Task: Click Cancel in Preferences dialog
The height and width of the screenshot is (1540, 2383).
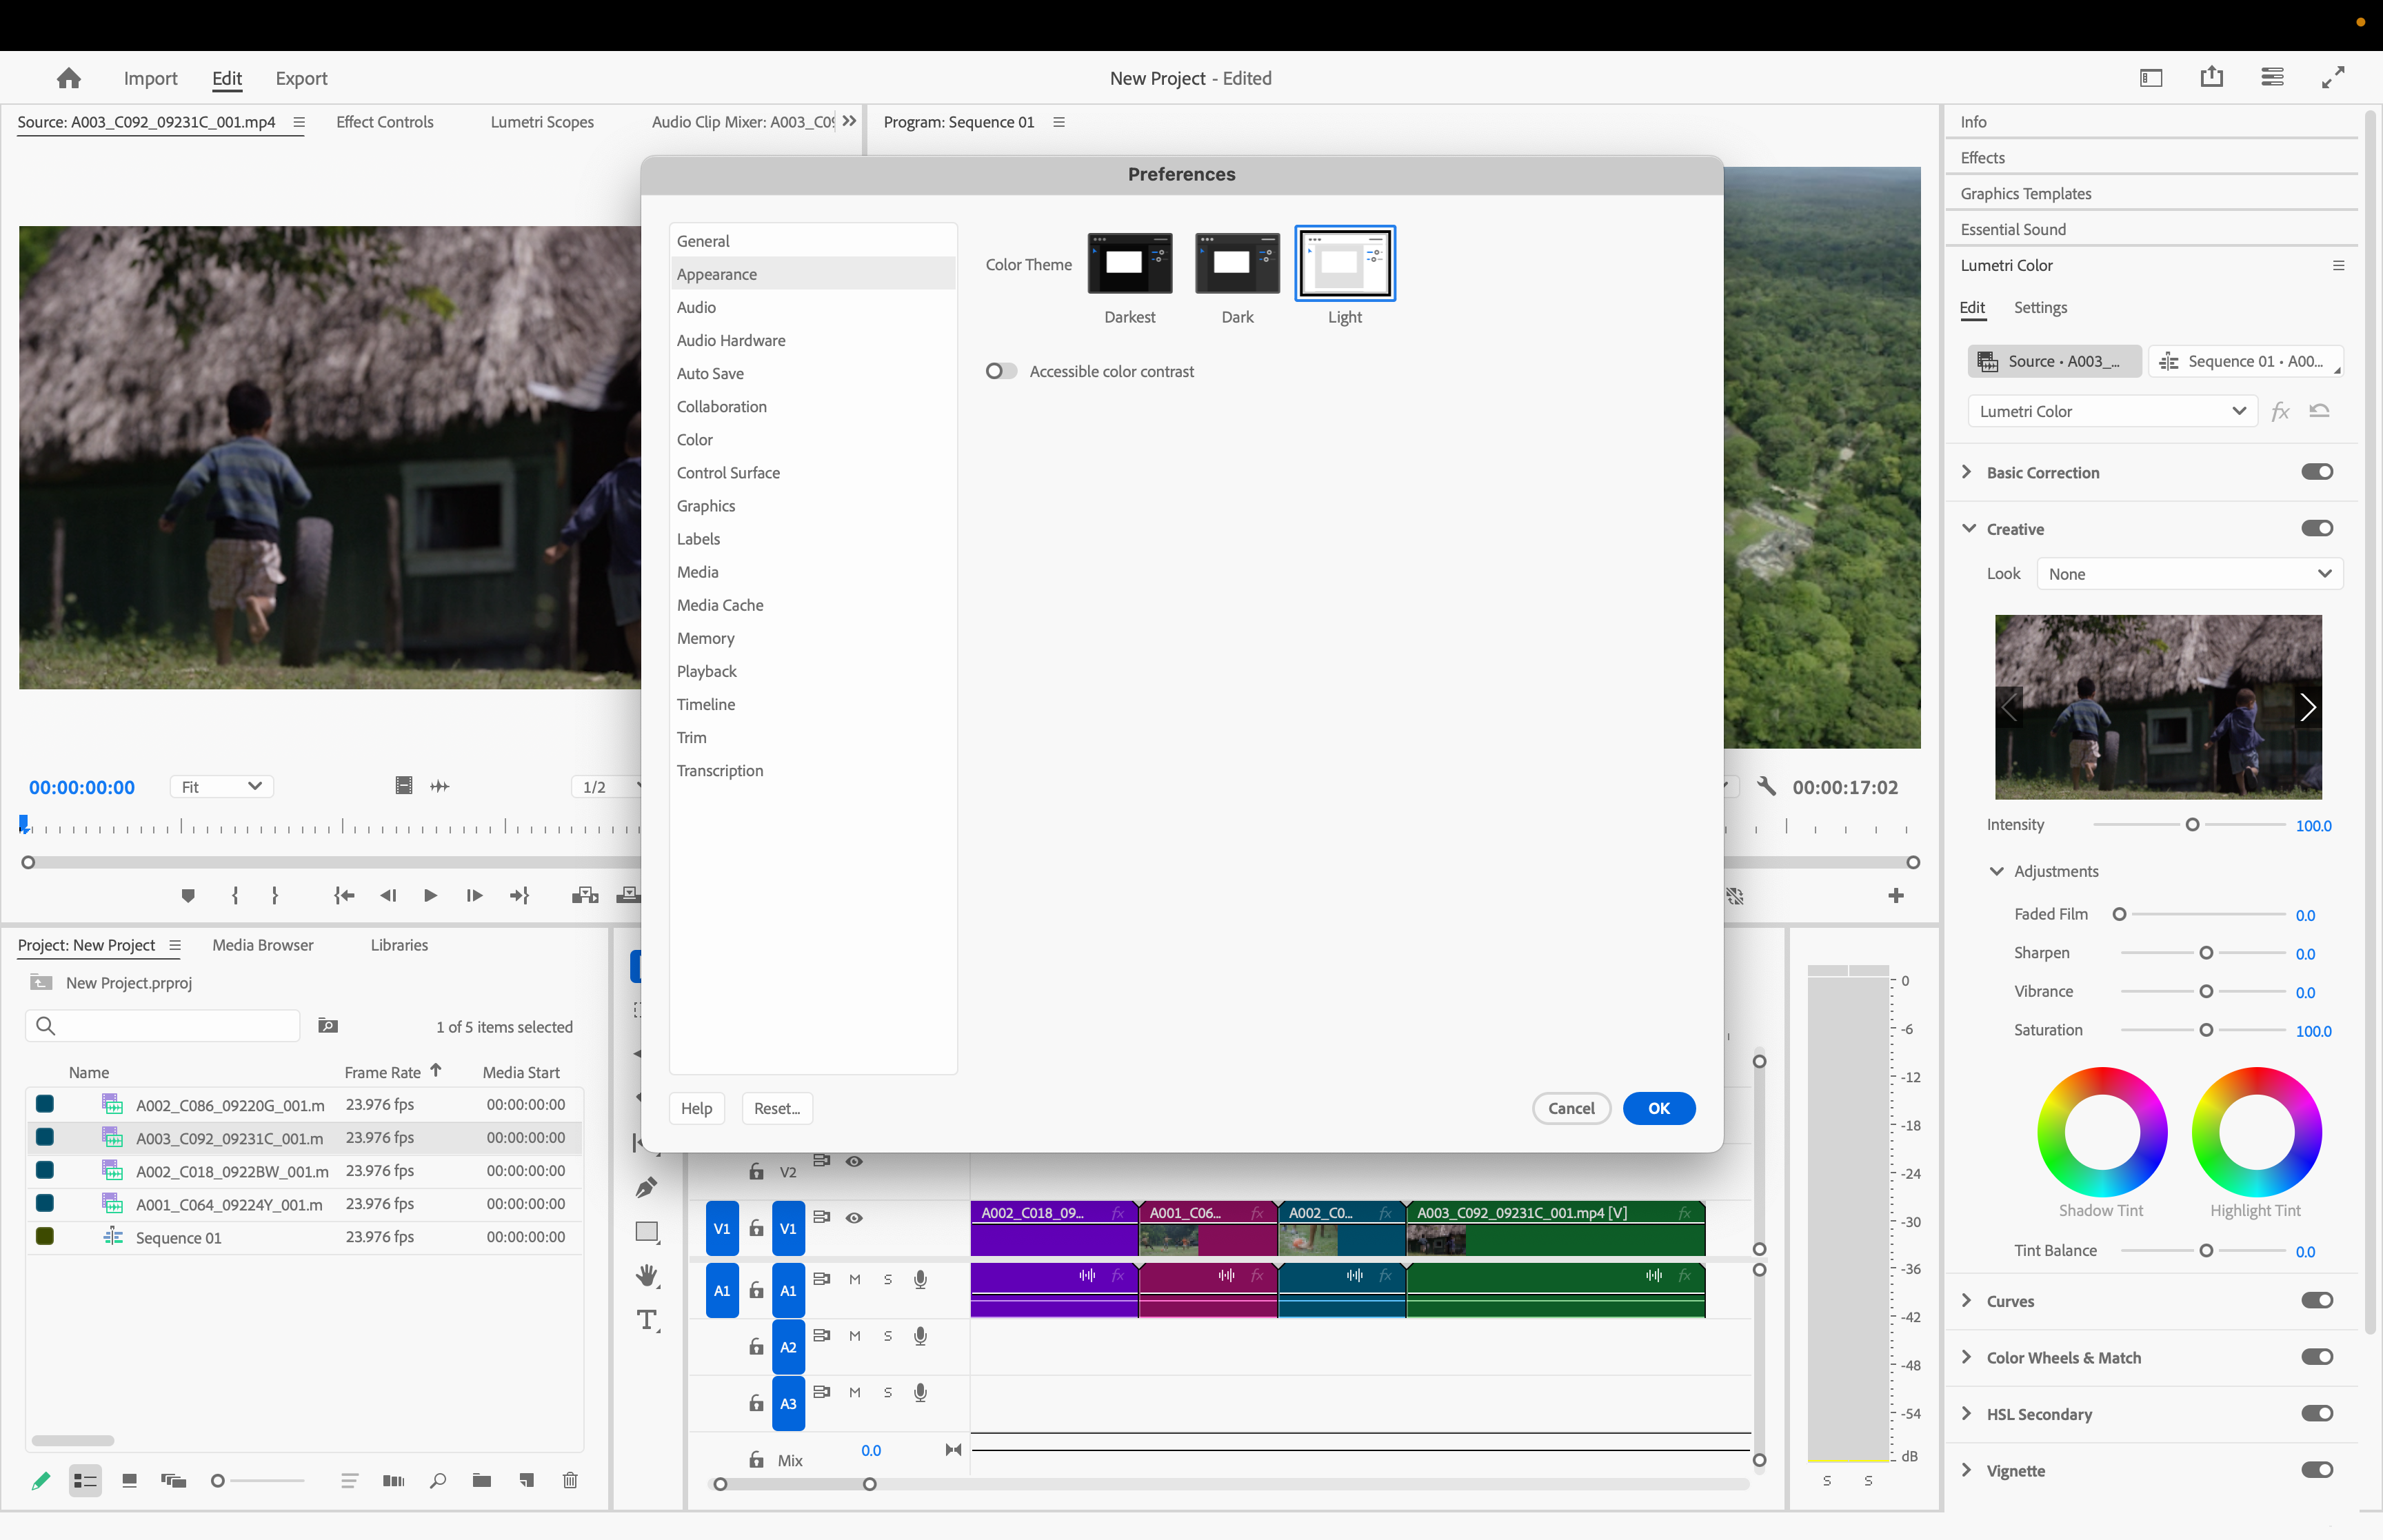Action: tap(1571, 1108)
